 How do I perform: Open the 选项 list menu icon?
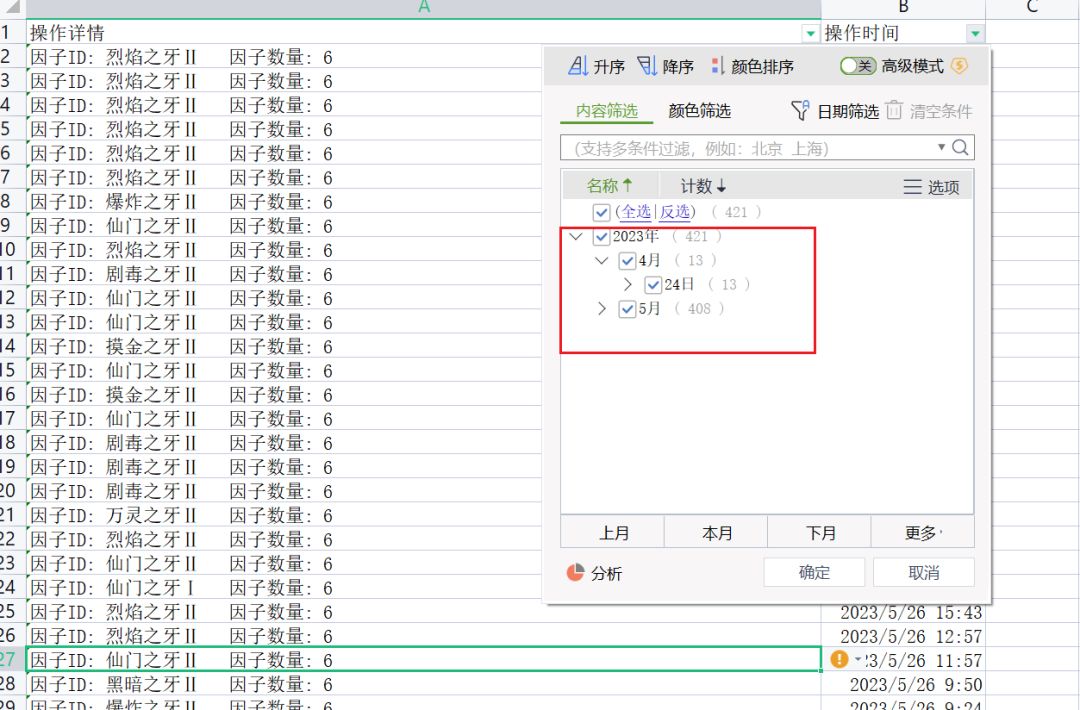[x=912, y=187]
